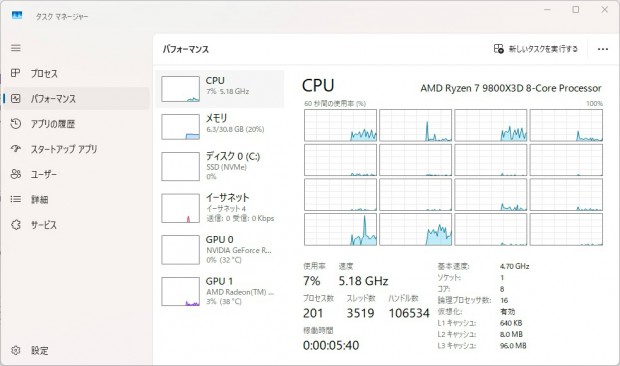
Task: Select GPU 1 AMD Radeon item
Action: [219, 291]
